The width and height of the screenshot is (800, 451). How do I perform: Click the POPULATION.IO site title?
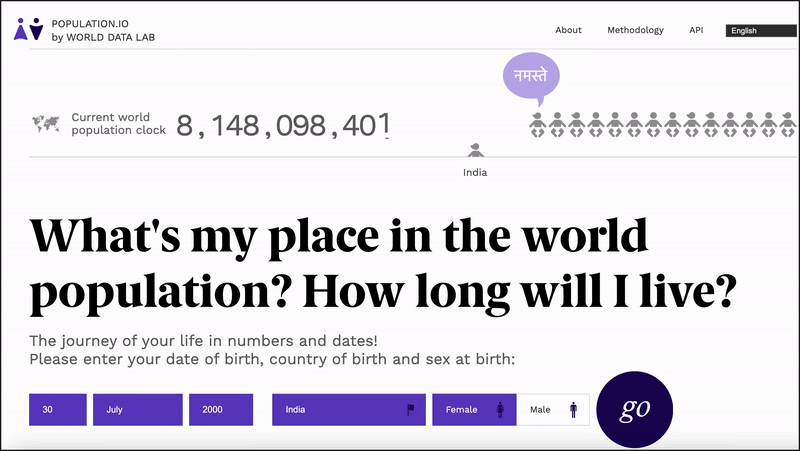click(x=90, y=23)
